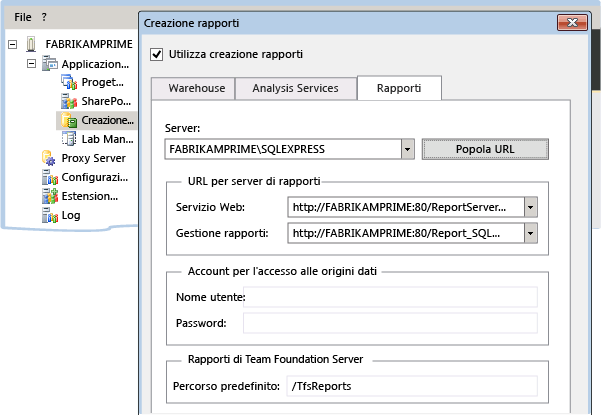Viewport: 601px width, 415px height.
Task: Open the ? help menu
Action: [x=44, y=17]
